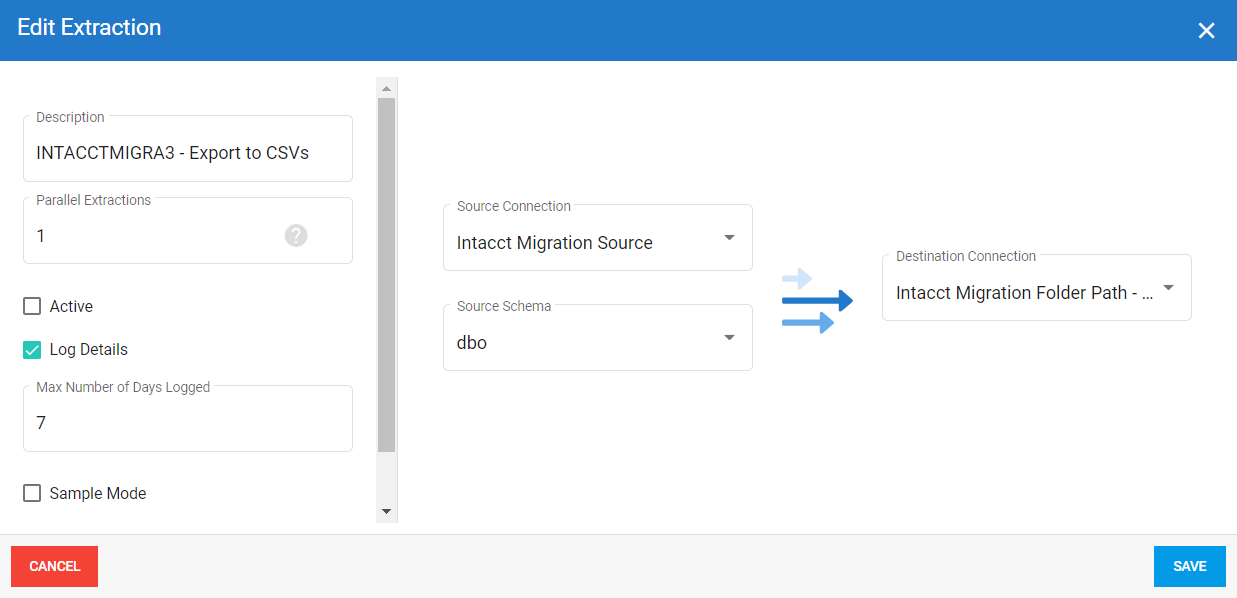Close the Edit Extraction dialog with X
The width and height of the screenshot is (1237, 598).
[x=1206, y=31]
